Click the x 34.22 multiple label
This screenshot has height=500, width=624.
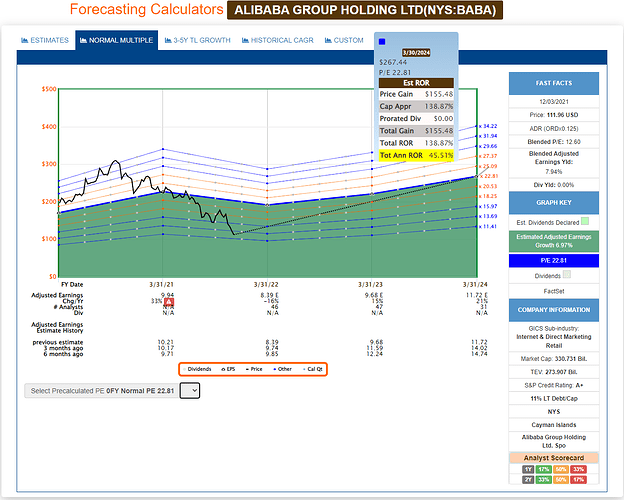[x=488, y=126]
